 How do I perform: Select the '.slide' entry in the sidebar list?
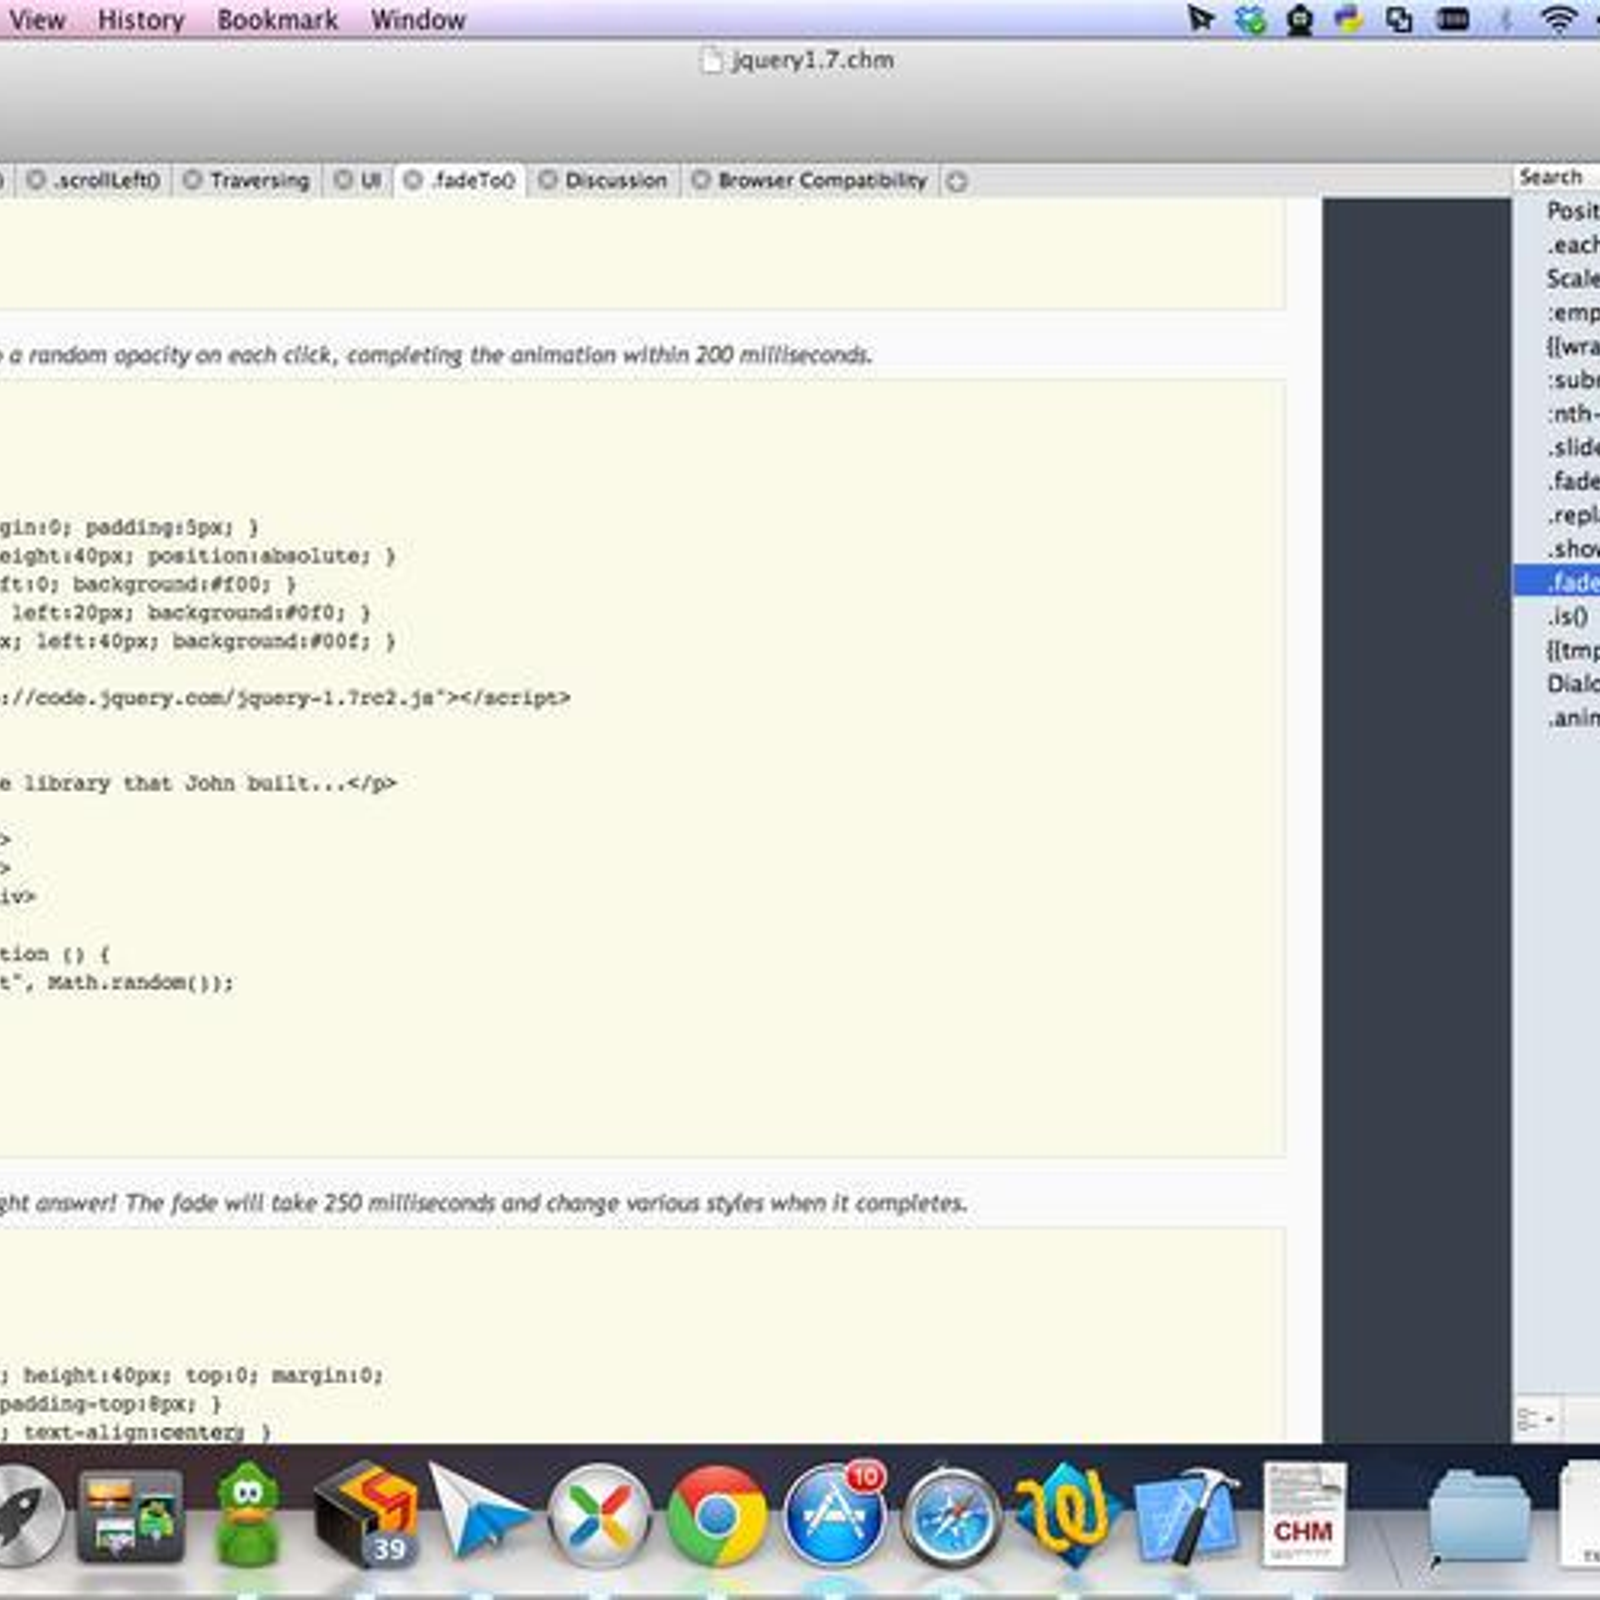[1557, 448]
